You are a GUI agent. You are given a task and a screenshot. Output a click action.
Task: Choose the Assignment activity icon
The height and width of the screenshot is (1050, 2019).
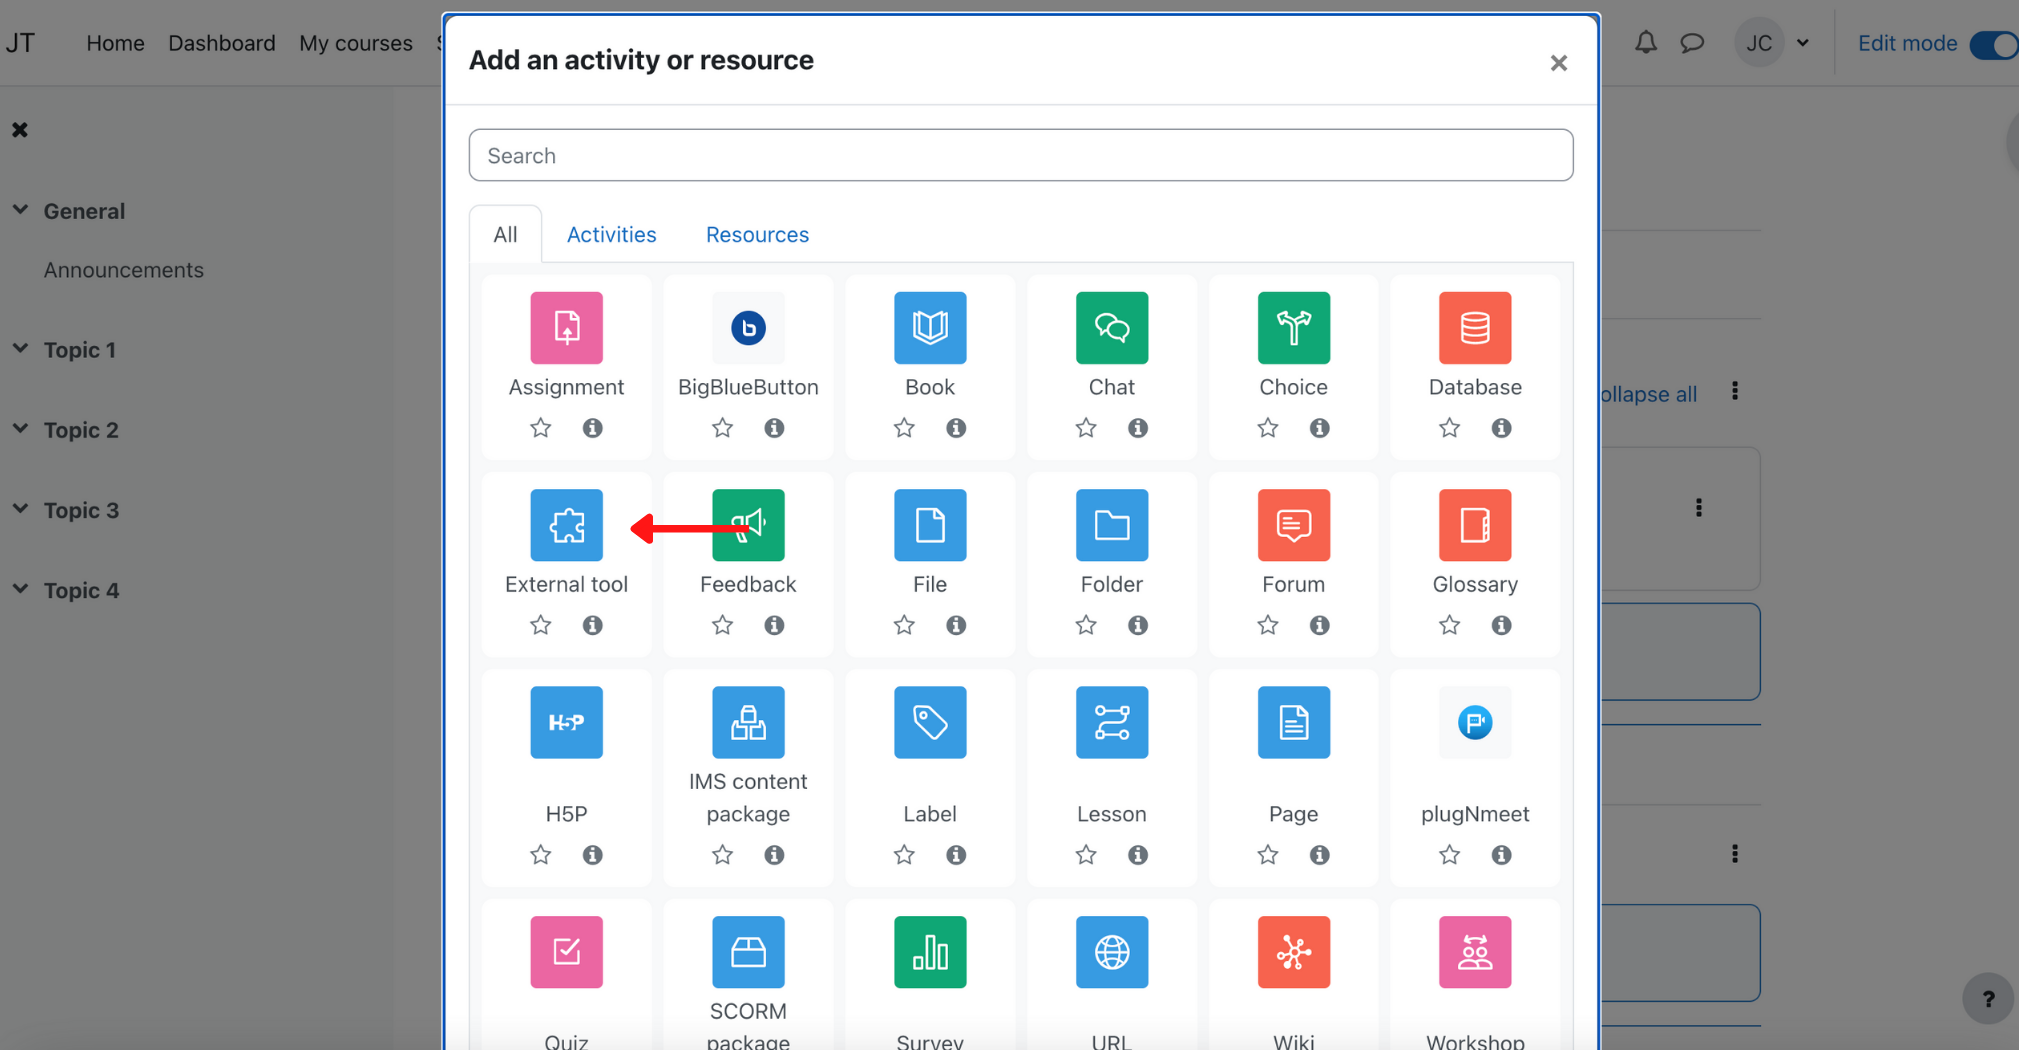coord(566,328)
